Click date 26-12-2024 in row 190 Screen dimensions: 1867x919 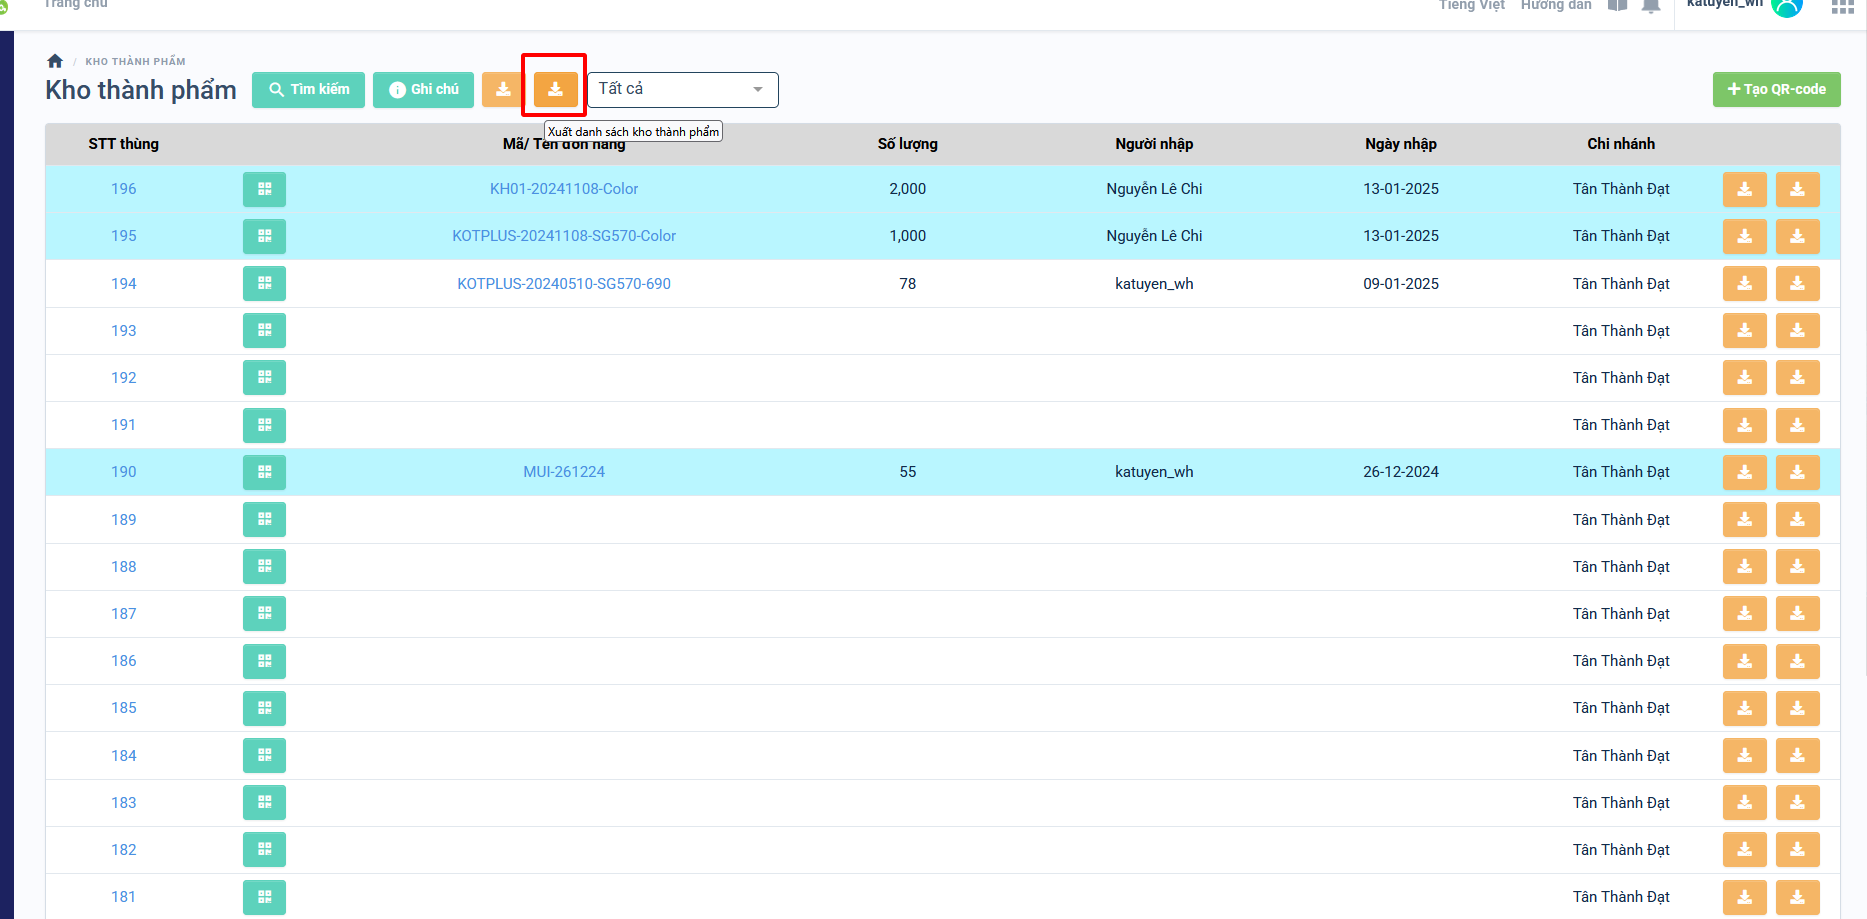(1401, 472)
